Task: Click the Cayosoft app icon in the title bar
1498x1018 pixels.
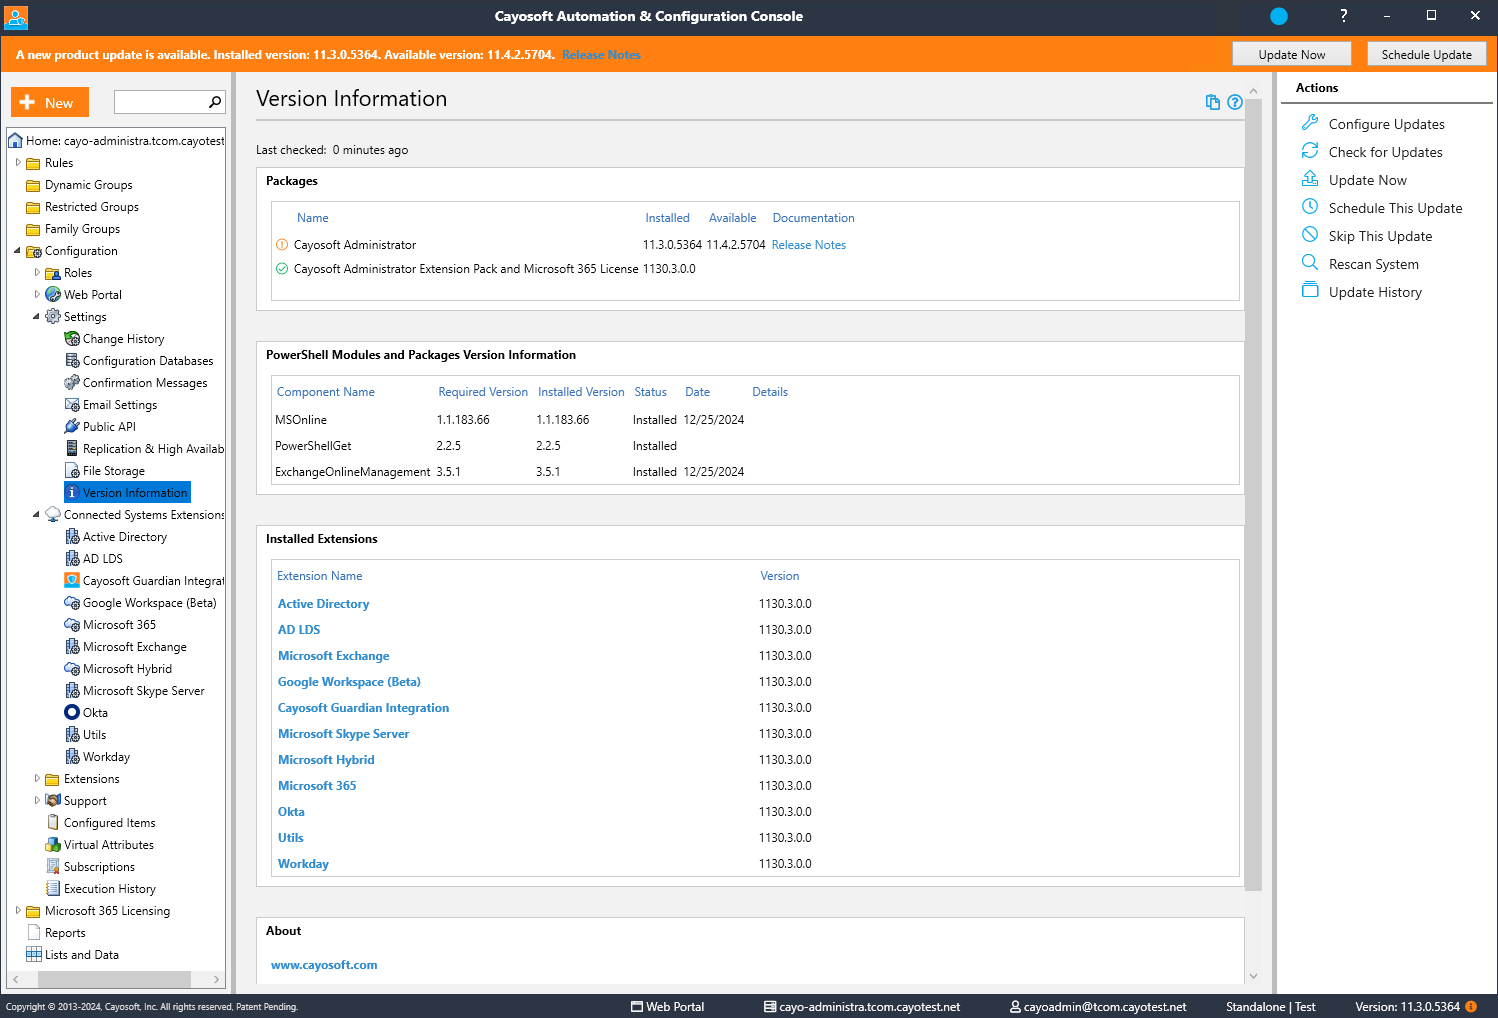Action: 16,17
